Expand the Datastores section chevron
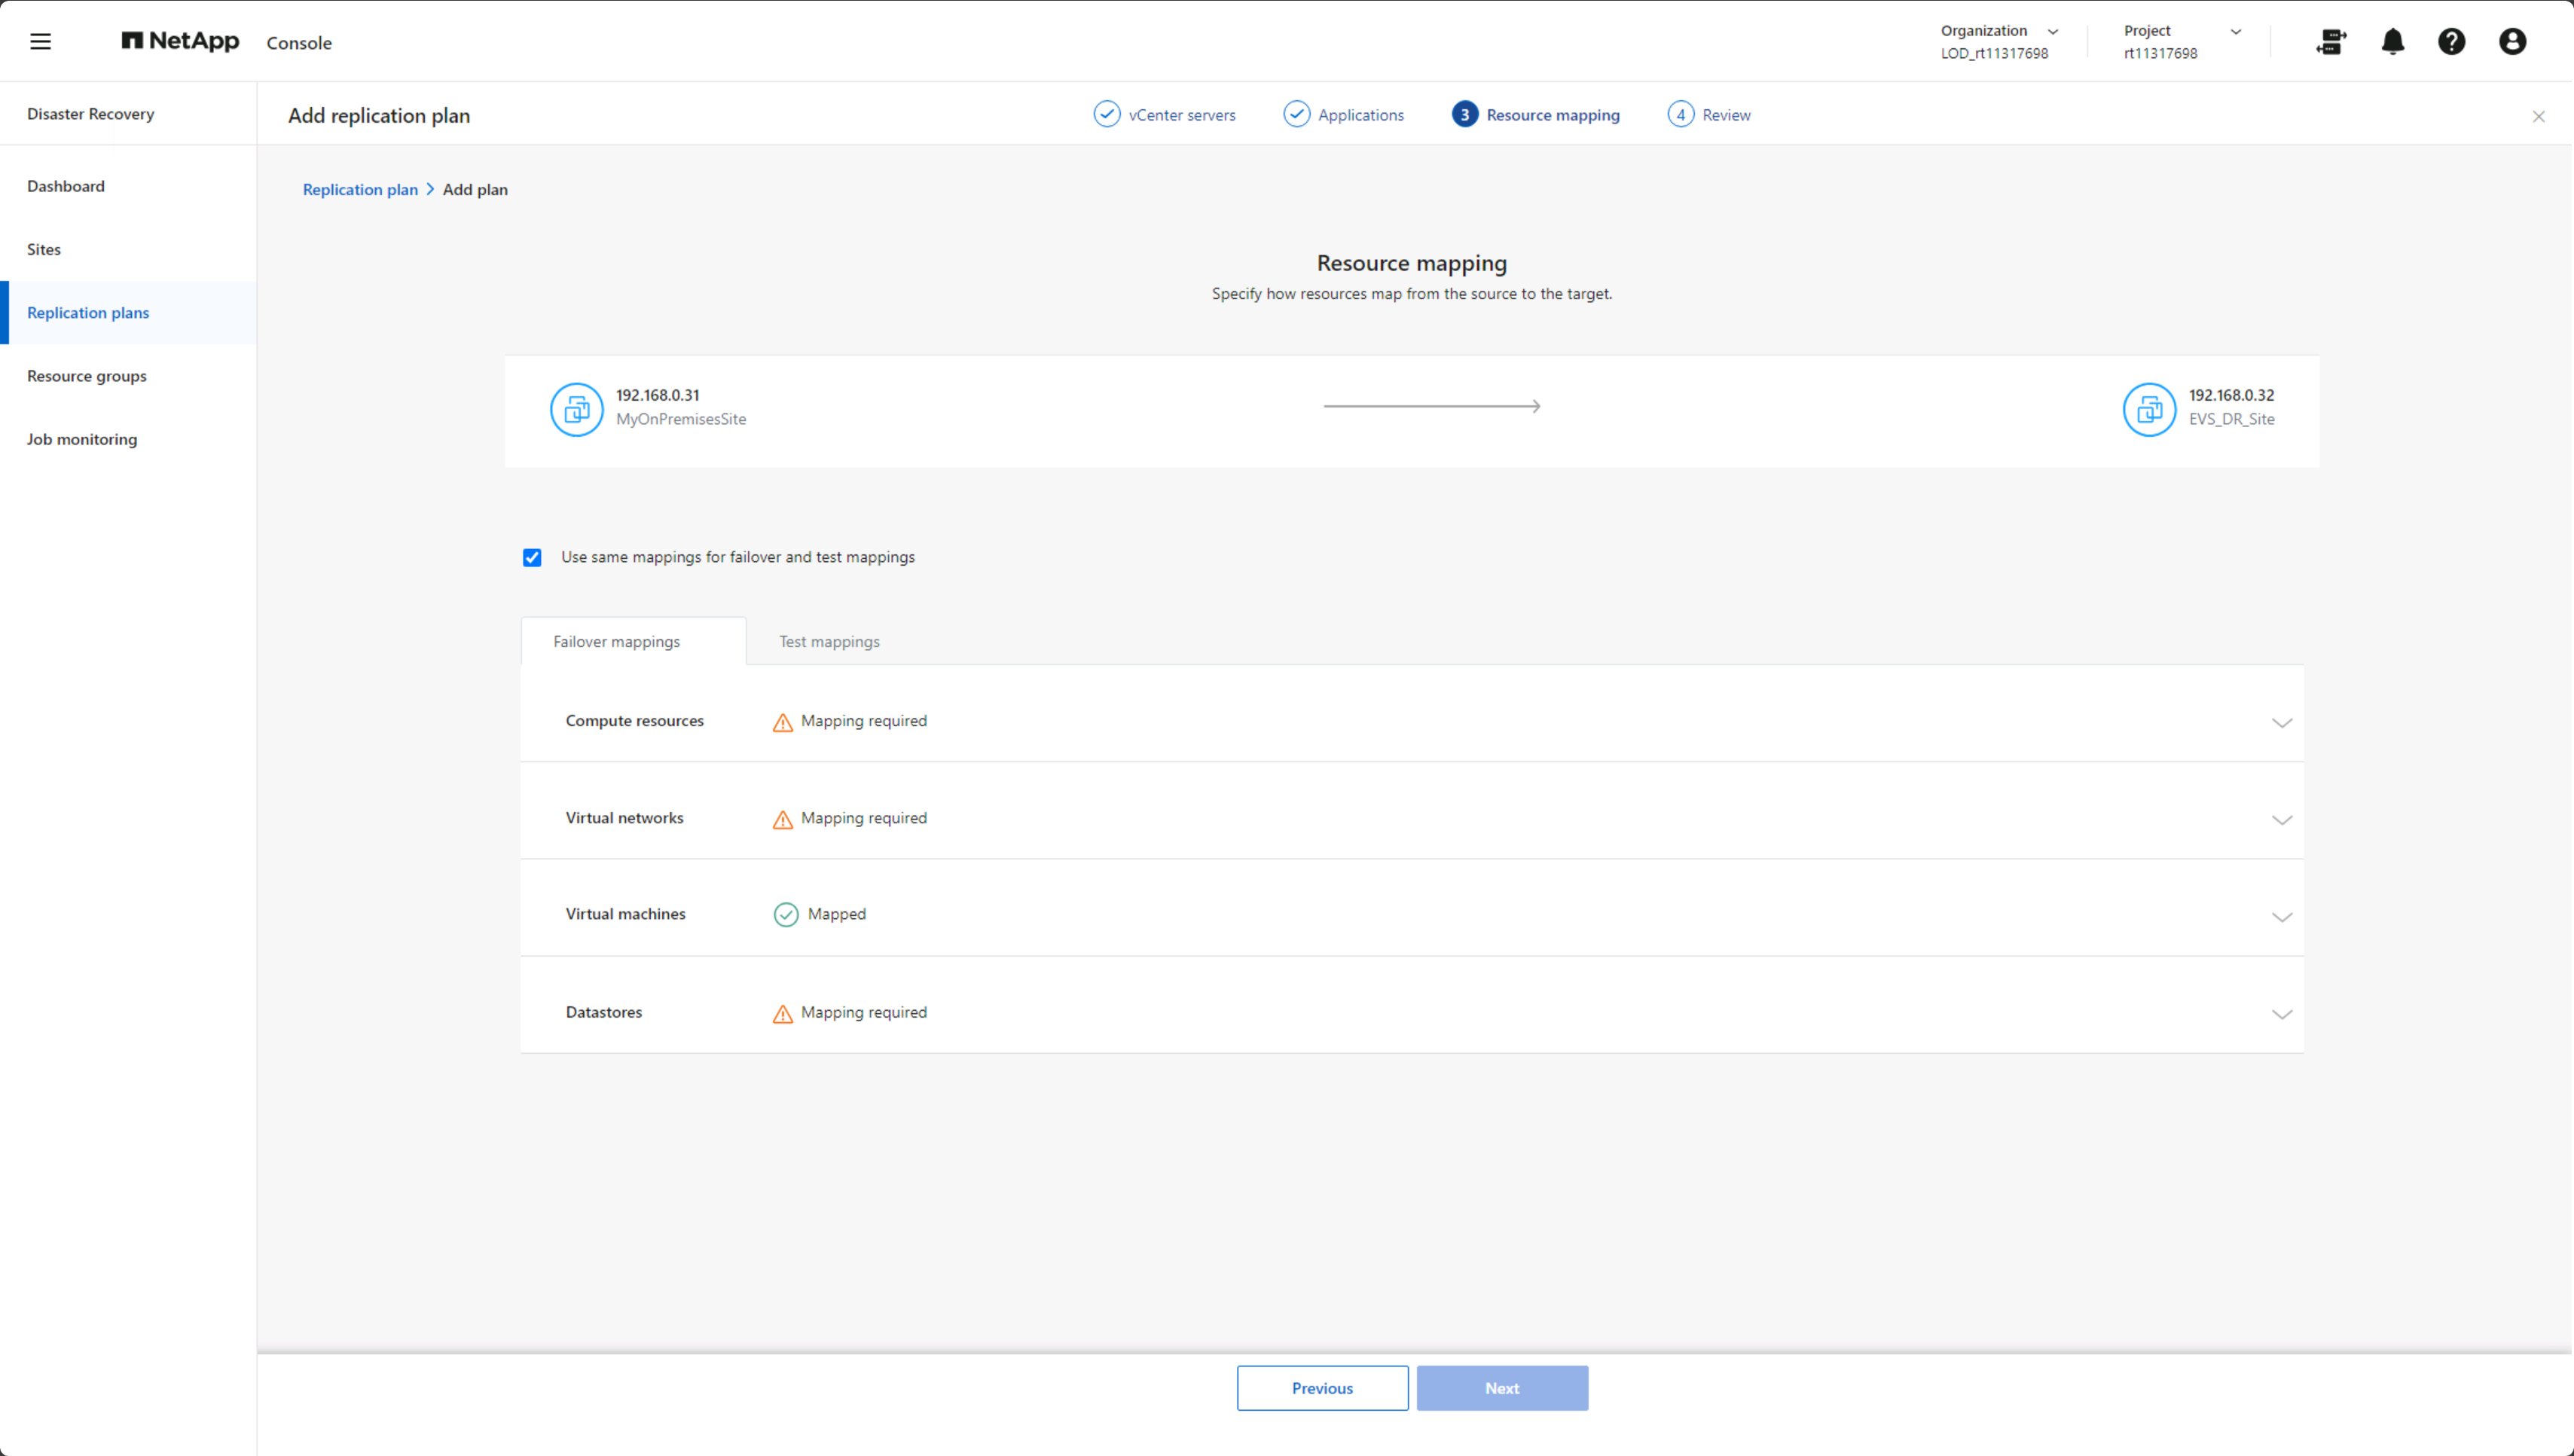This screenshot has height=1456, width=2574. pos(2281,1014)
